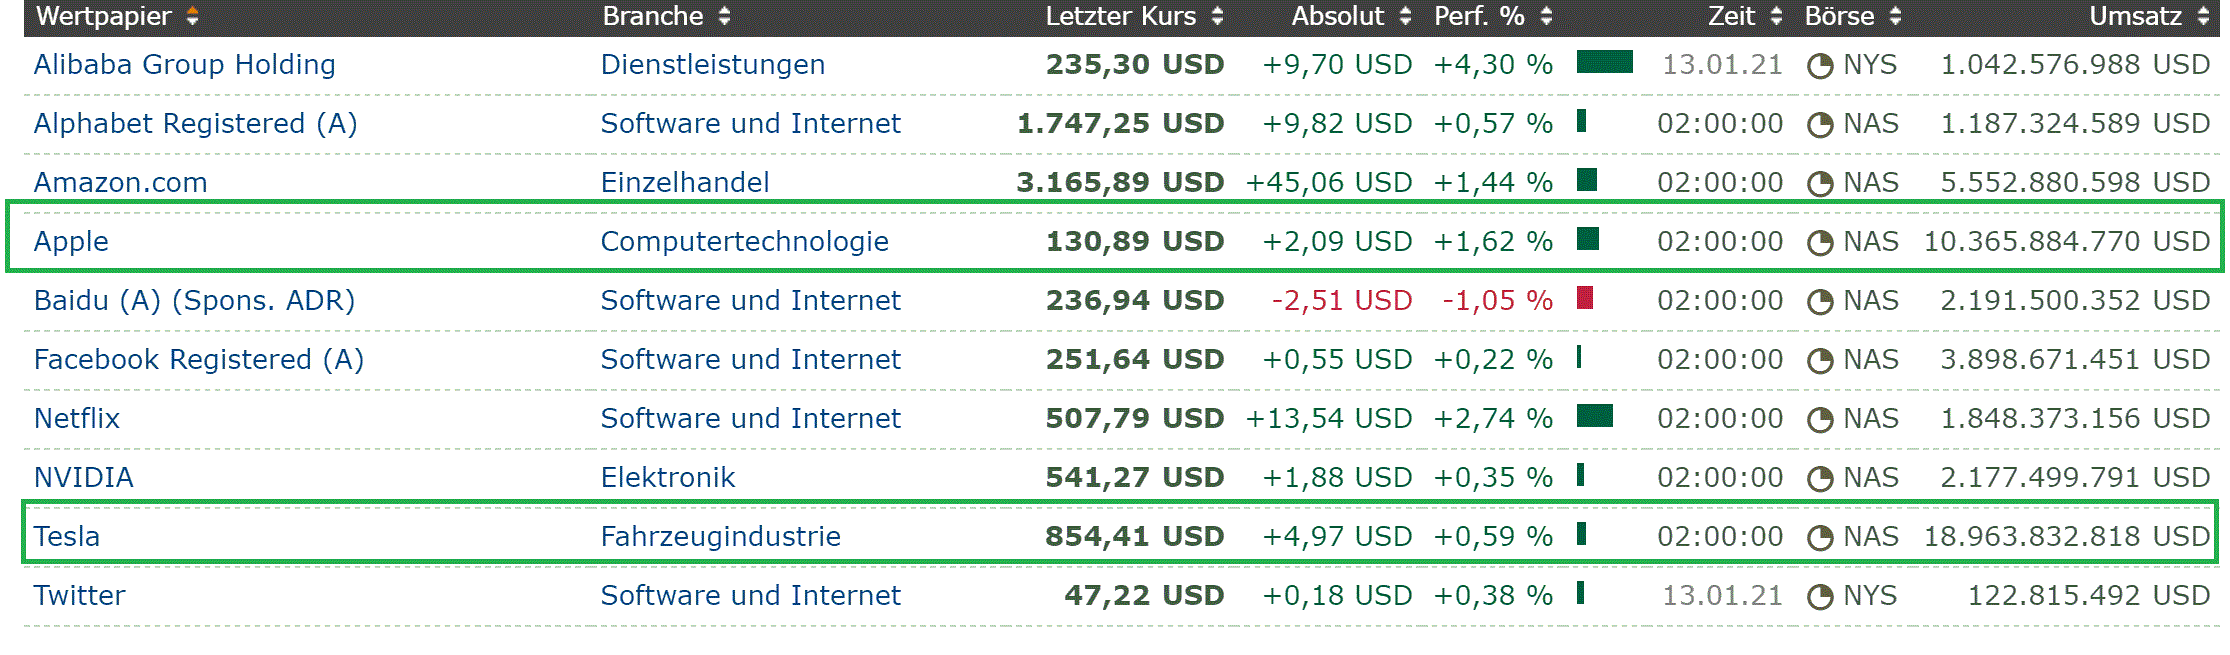Open the Computertechnologie sector link
This screenshot has height=655, width=2230.
click(x=744, y=242)
